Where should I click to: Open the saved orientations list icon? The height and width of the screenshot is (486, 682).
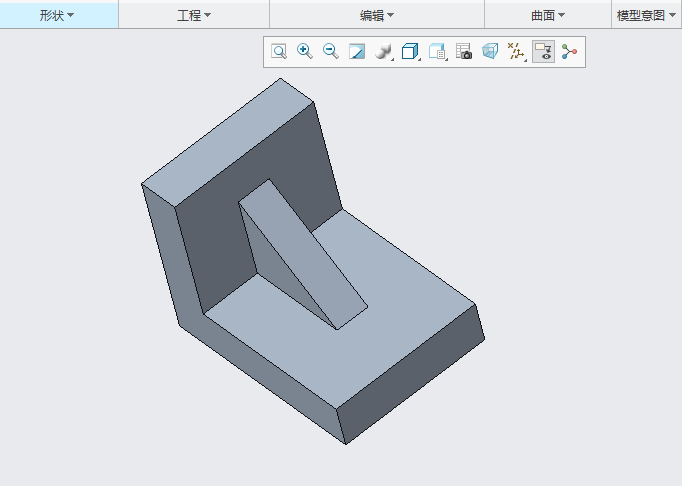tap(437, 52)
